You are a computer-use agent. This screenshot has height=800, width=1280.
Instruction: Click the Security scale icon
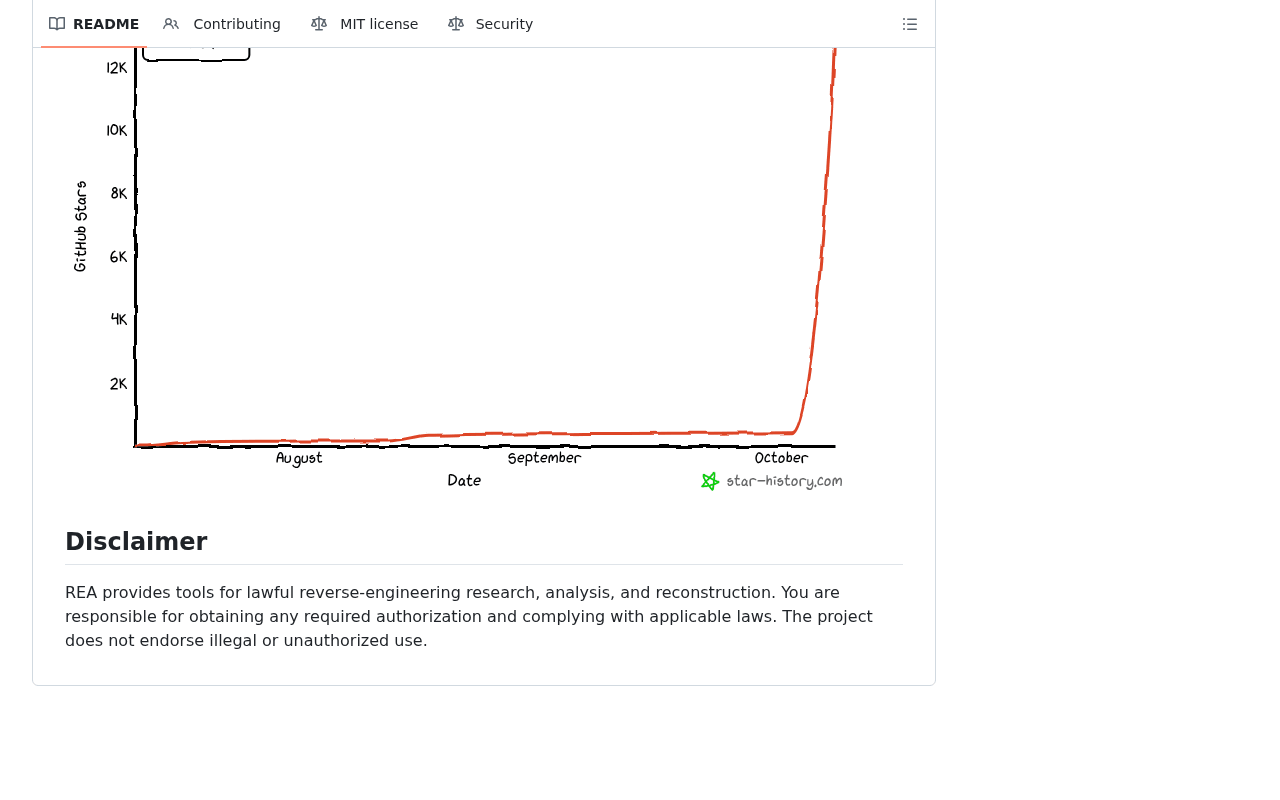(456, 24)
